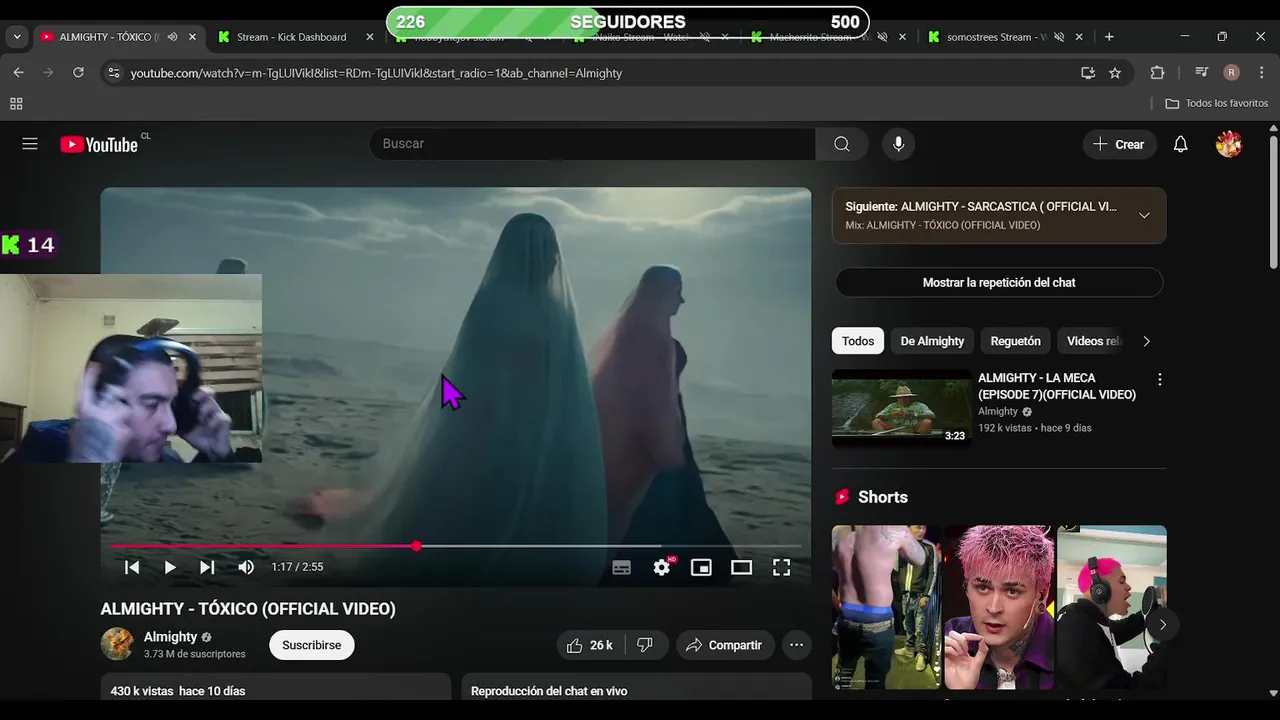Viewport: 1280px width, 720px height.
Task: Open the YouTube hamburger guide menu
Action: pos(30,144)
